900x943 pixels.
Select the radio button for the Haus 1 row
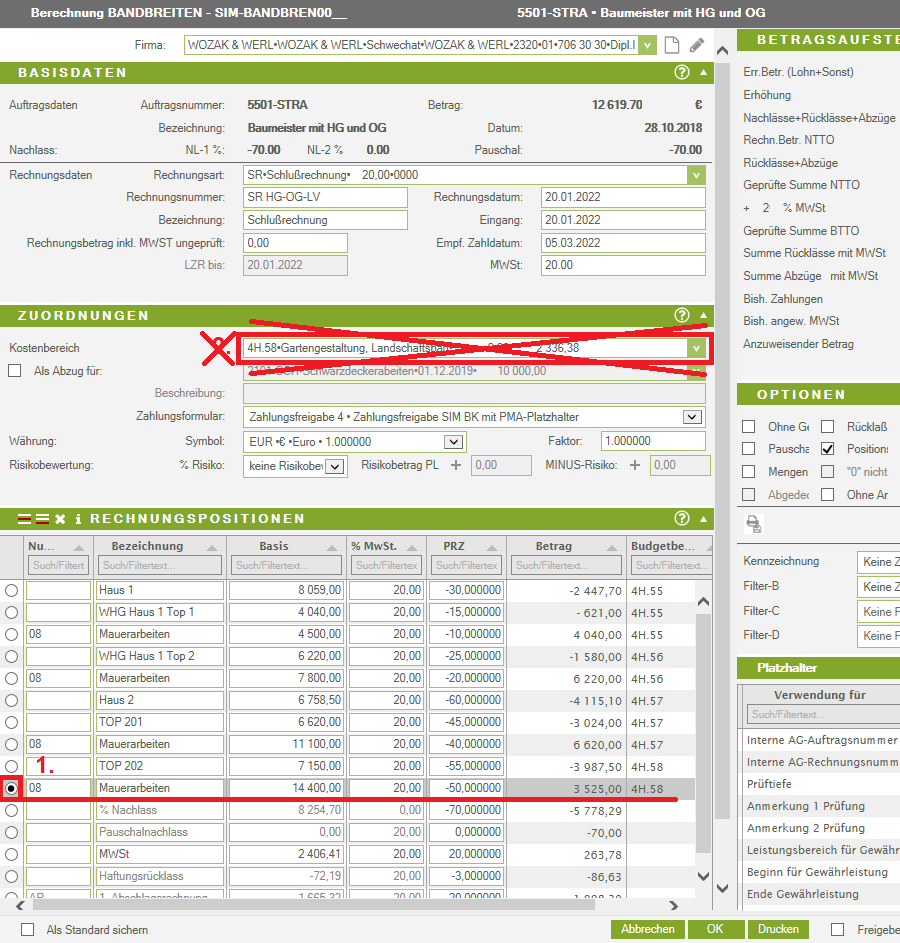(12, 590)
